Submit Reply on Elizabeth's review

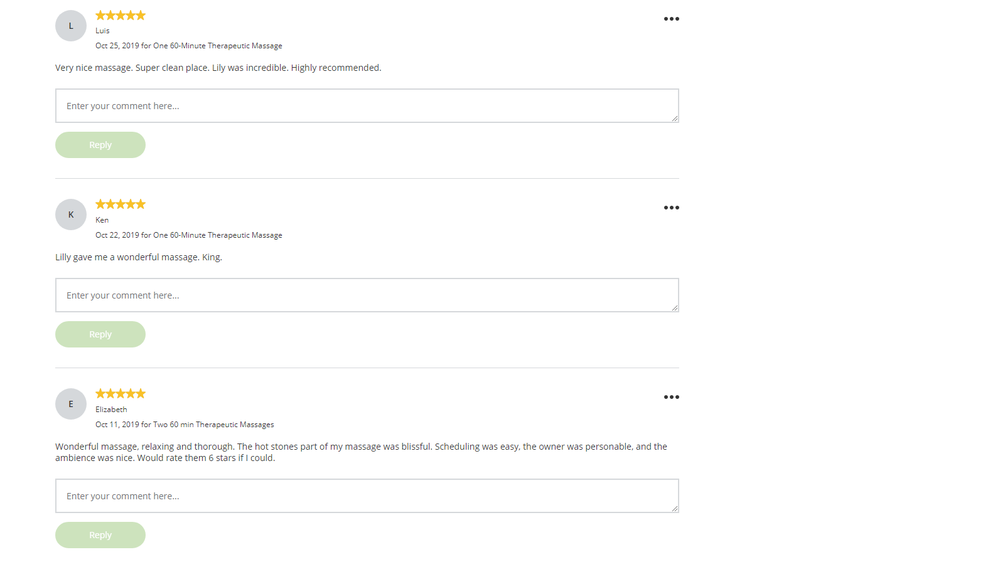point(100,535)
